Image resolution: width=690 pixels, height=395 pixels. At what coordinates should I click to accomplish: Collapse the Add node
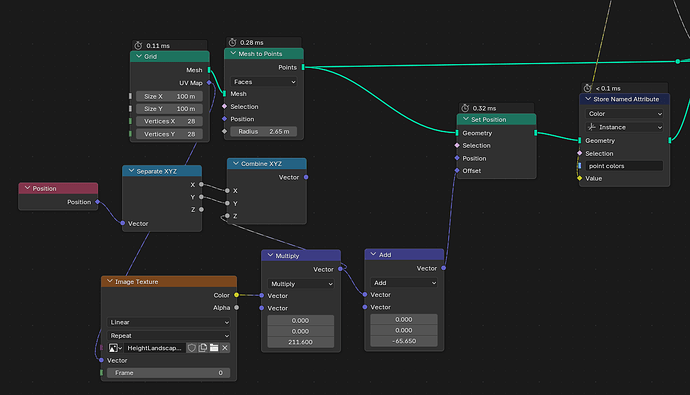pos(374,254)
